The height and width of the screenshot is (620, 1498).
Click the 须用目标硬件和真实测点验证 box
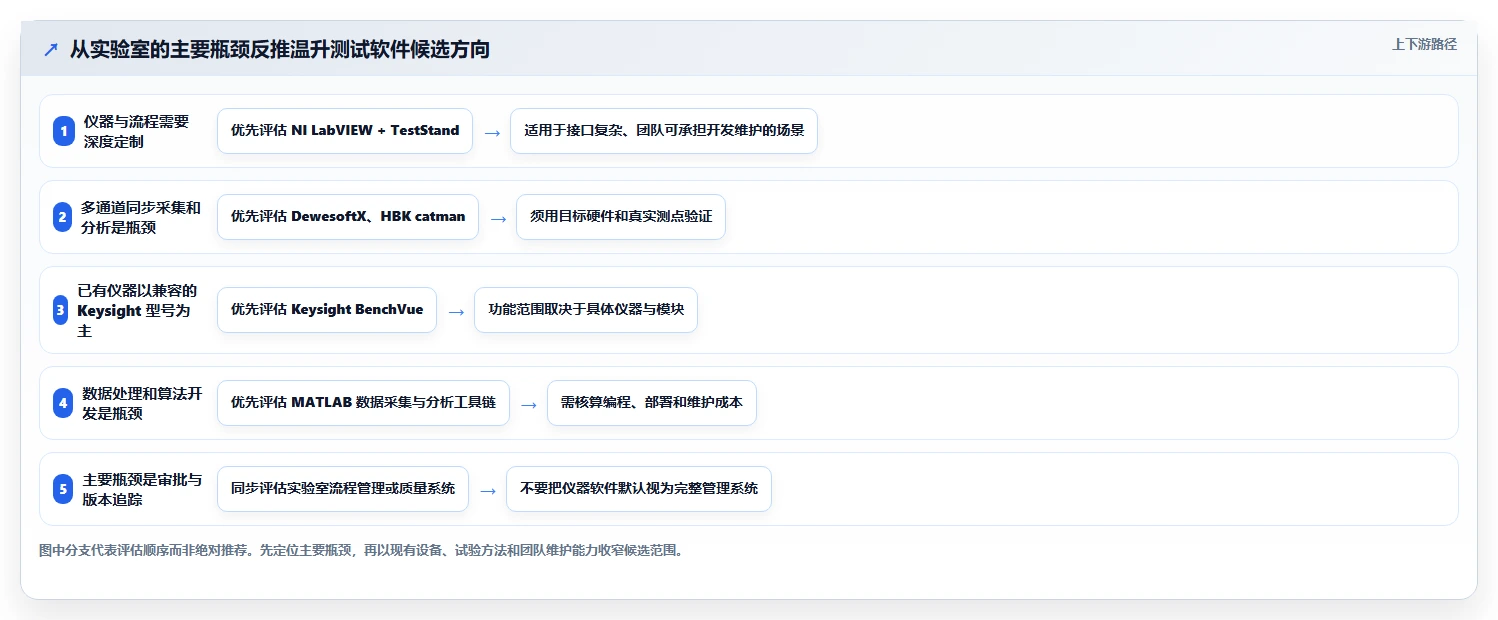point(621,217)
